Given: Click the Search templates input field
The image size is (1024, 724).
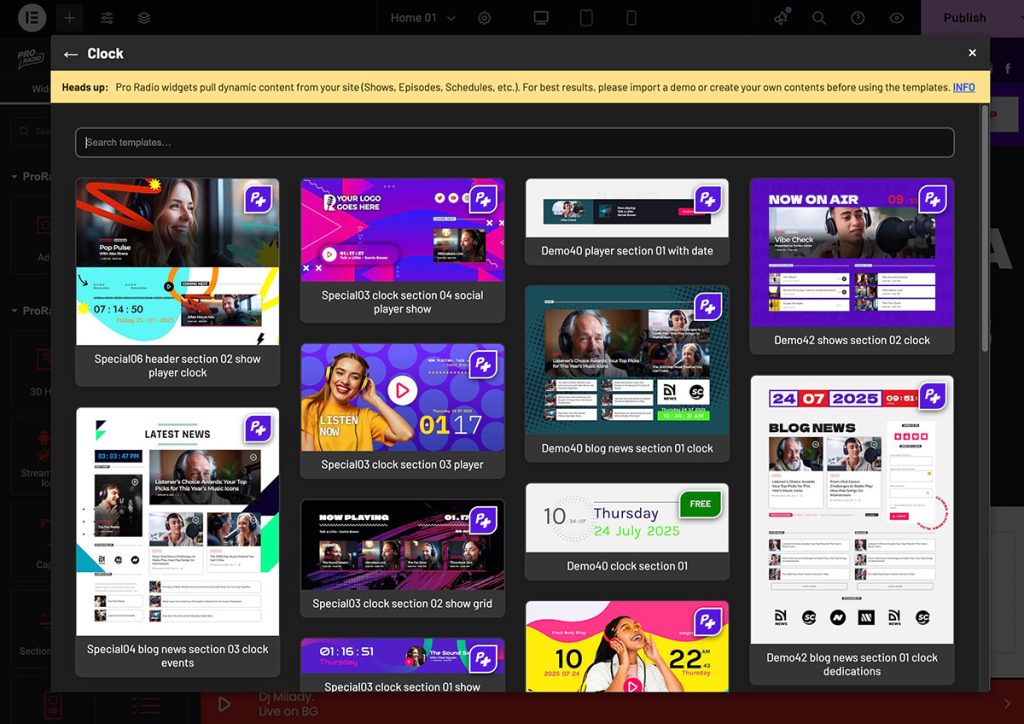Looking at the screenshot, I should [514, 142].
